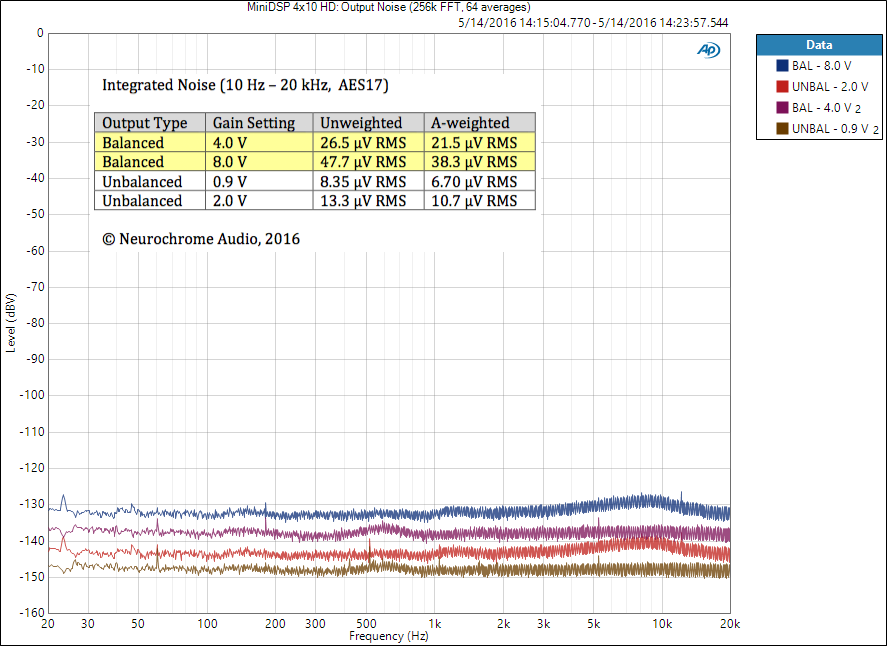Click the Level (dBV) axis label
This screenshot has height=646, width=887.
10,323
